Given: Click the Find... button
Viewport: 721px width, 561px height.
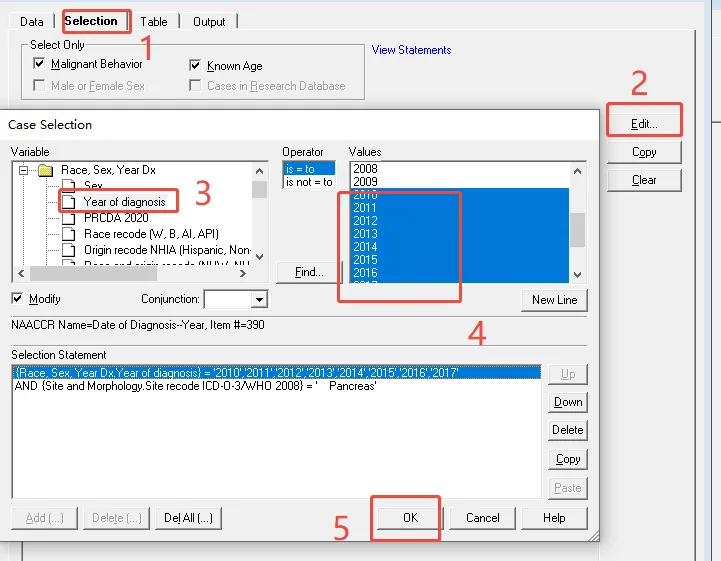Looking at the screenshot, I should pos(309,272).
